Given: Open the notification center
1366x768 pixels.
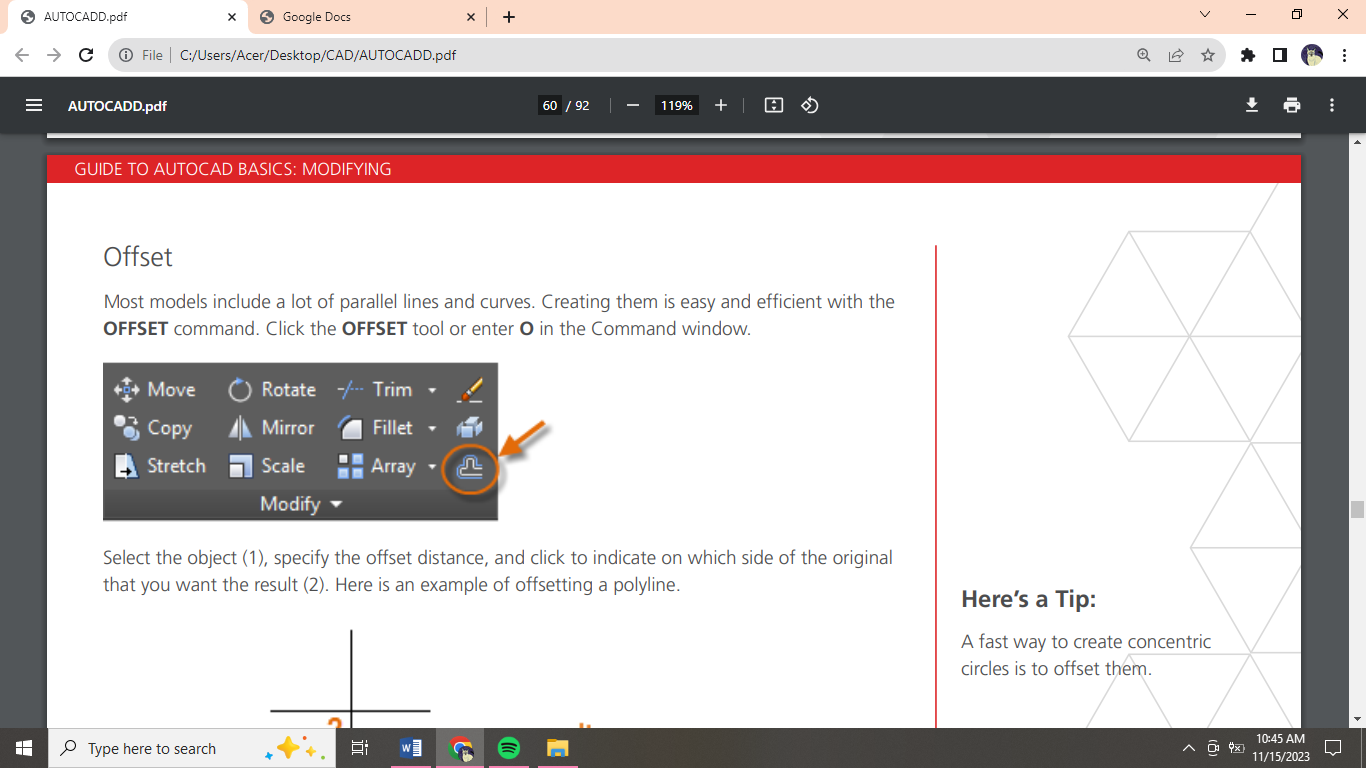Looking at the screenshot, I should (1333, 748).
